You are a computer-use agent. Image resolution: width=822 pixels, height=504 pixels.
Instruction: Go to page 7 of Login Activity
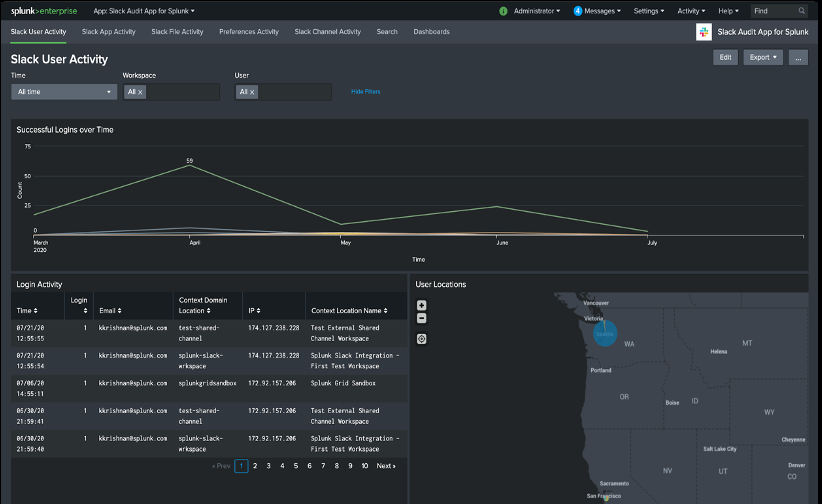click(323, 466)
